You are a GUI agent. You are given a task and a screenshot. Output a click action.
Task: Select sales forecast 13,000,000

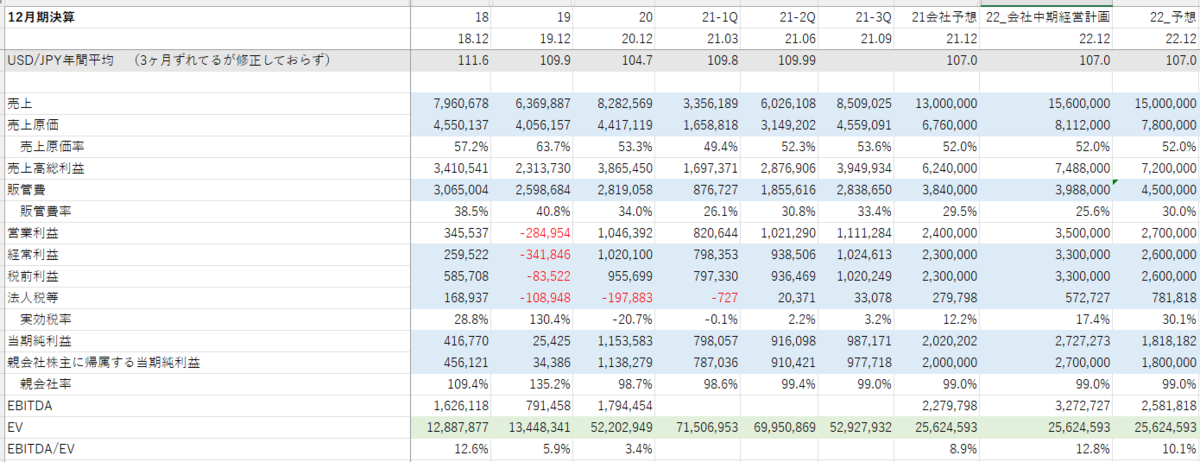click(947, 103)
